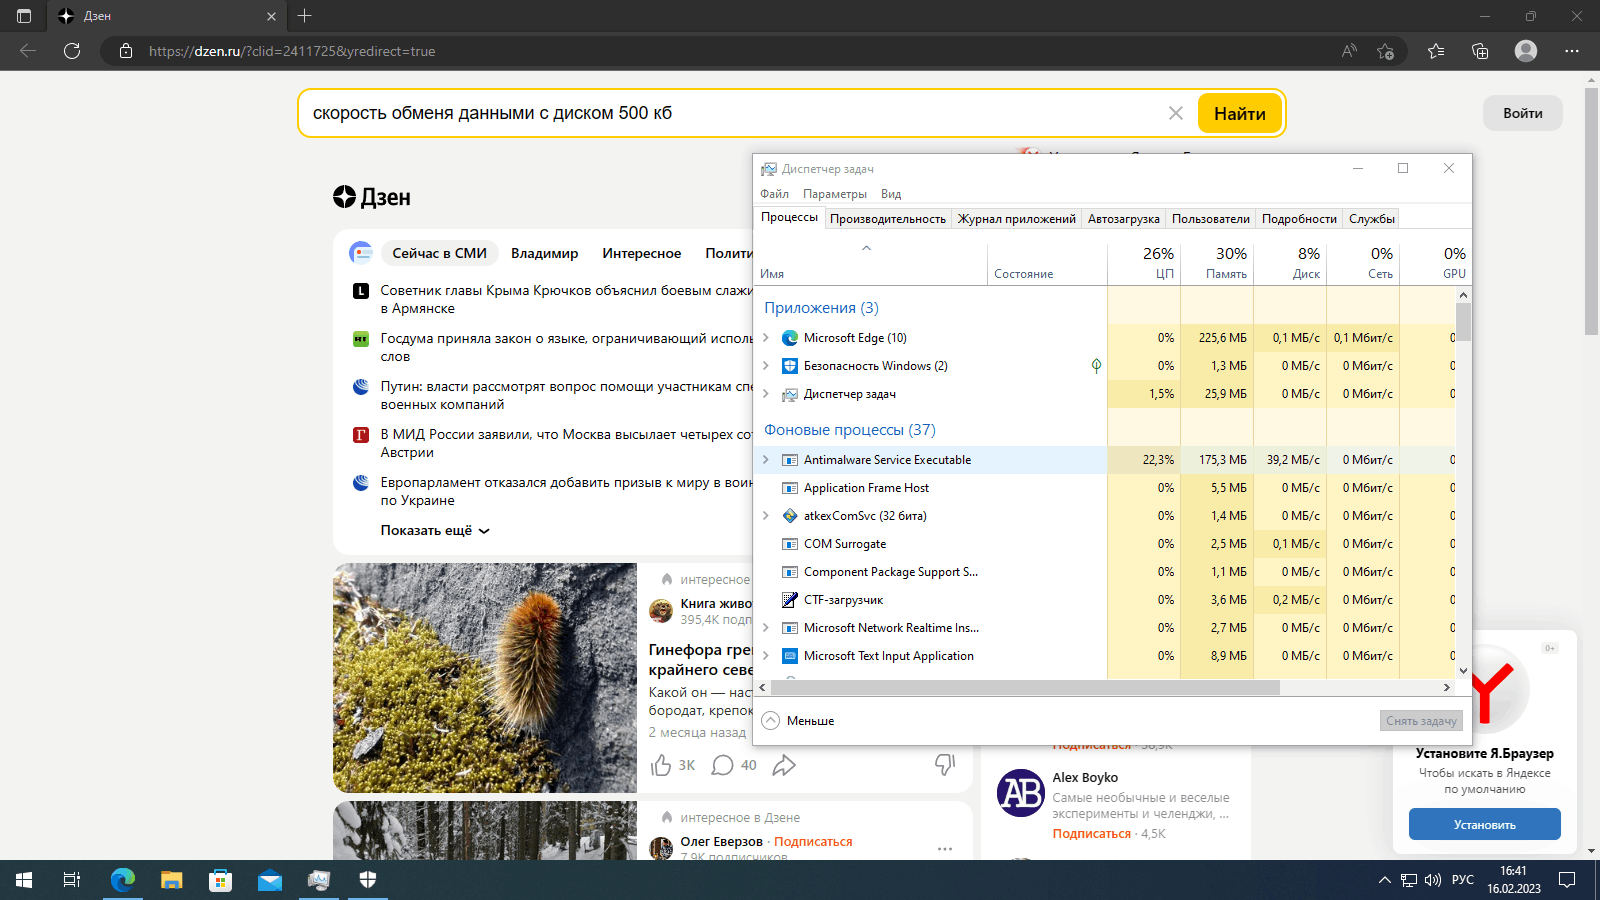Switch to the Производительность tab
1600x900 pixels.
(x=888, y=219)
